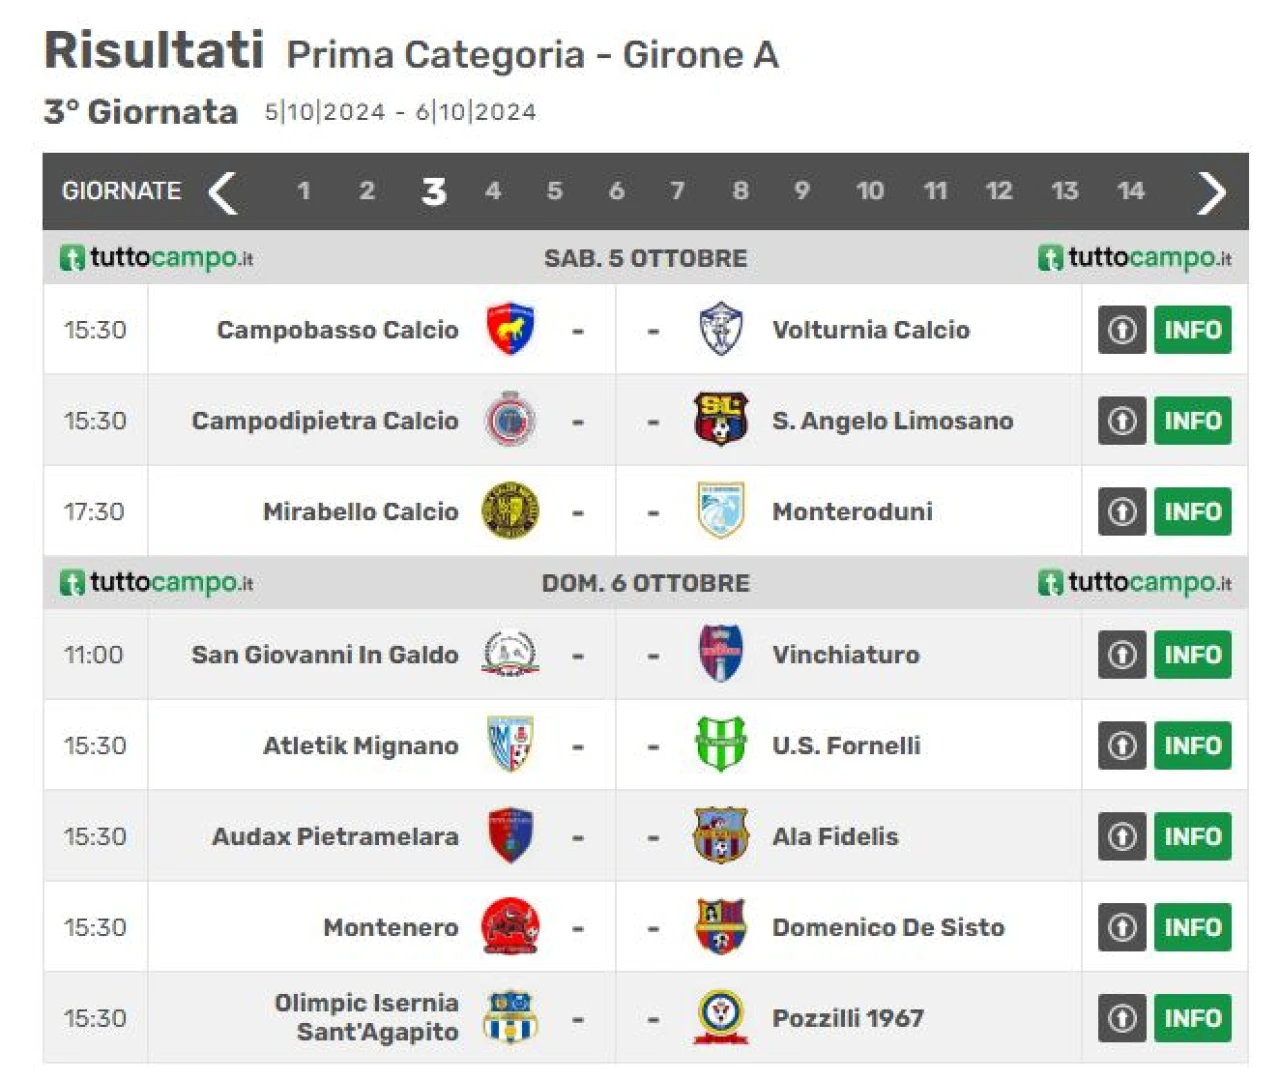Jump to giornata 14
The width and height of the screenshot is (1280, 1081).
pyautogui.click(x=1131, y=191)
